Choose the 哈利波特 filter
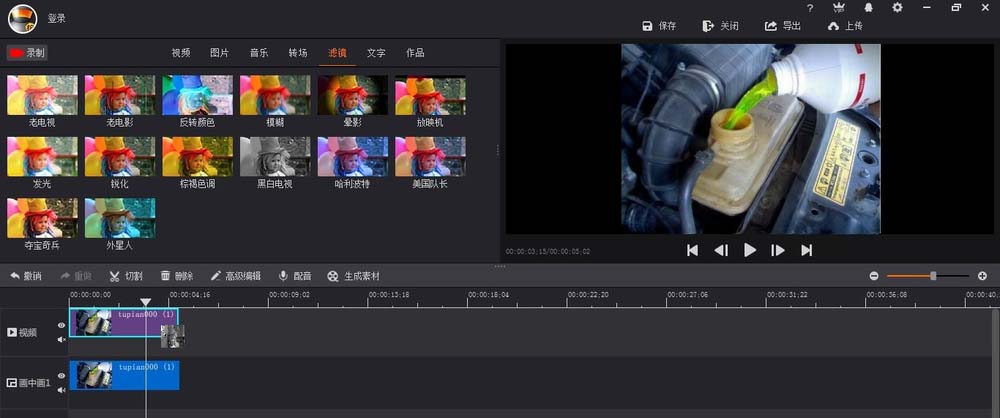The height and width of the screenshot is (418, 1000). [x=353, y=156]
